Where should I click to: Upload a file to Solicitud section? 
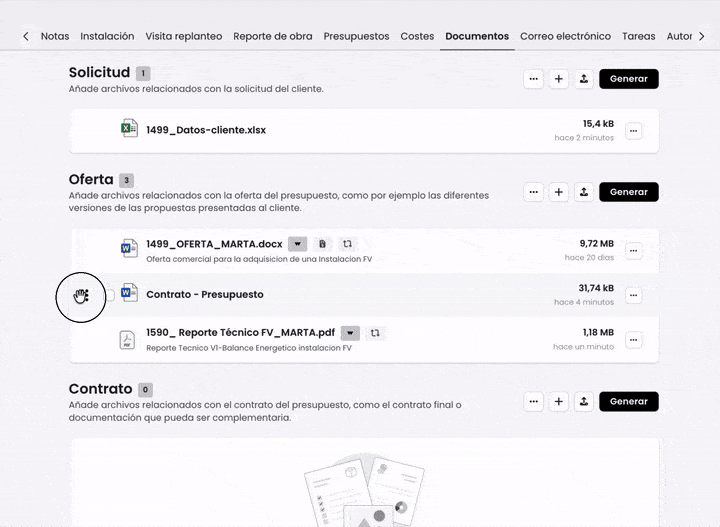pos(584,79)
